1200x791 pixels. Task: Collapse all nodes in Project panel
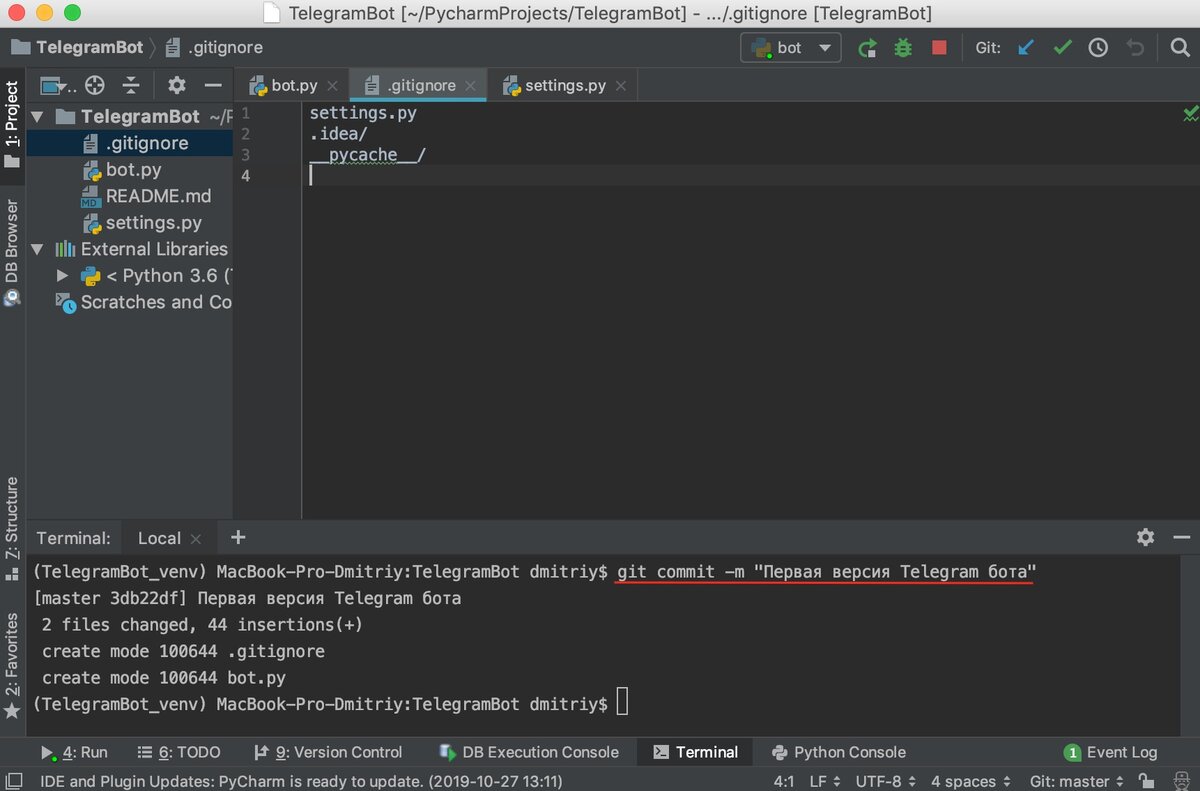point(131,85)
